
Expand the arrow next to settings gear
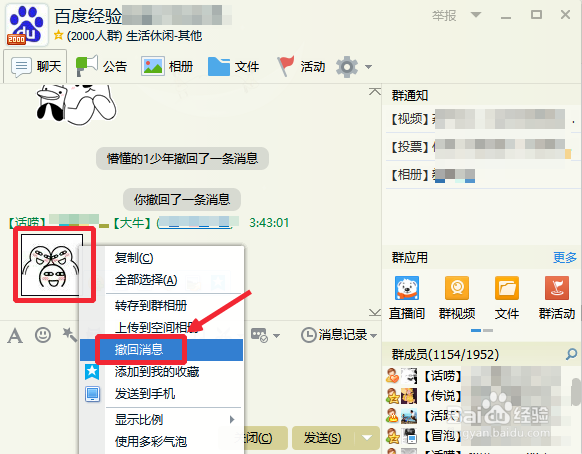point(368,67)
